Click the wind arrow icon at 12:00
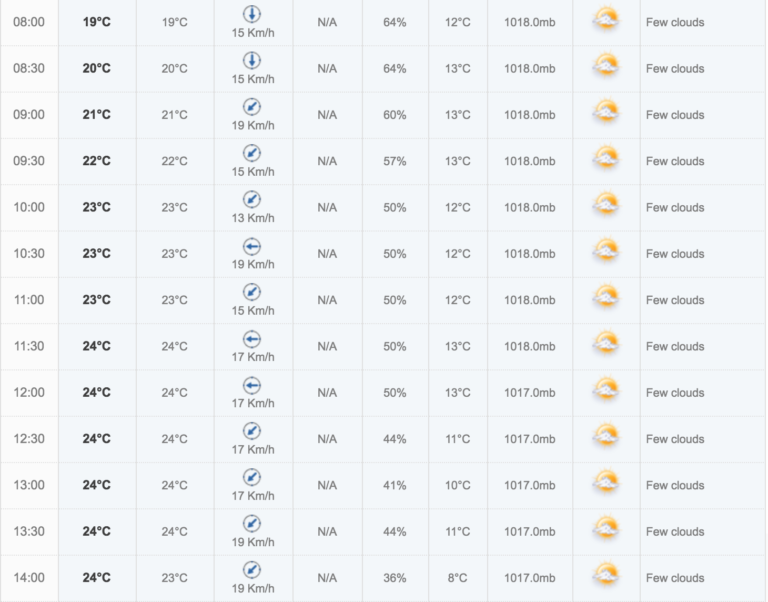This screenshot has width=768, height=602. click(252, 385)
